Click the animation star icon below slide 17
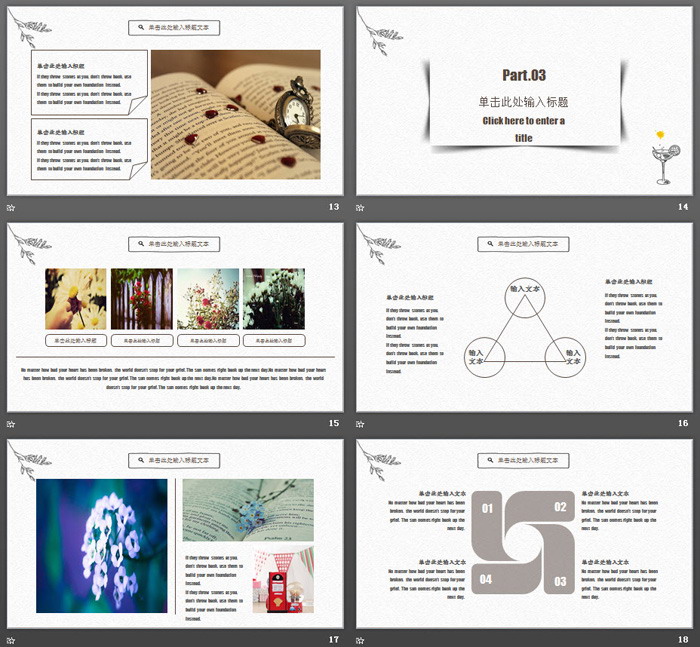Image resolution: width=700 pixels, height=647 pixels. [x=11, y=639]
